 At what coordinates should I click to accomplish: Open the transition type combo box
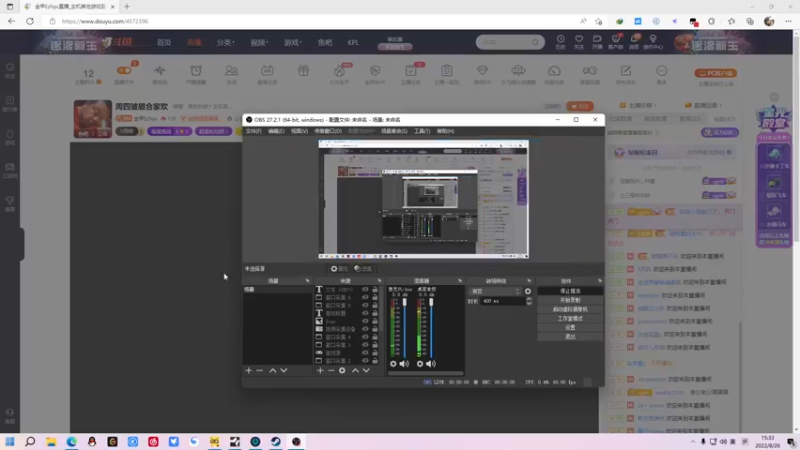click(495, 291)
